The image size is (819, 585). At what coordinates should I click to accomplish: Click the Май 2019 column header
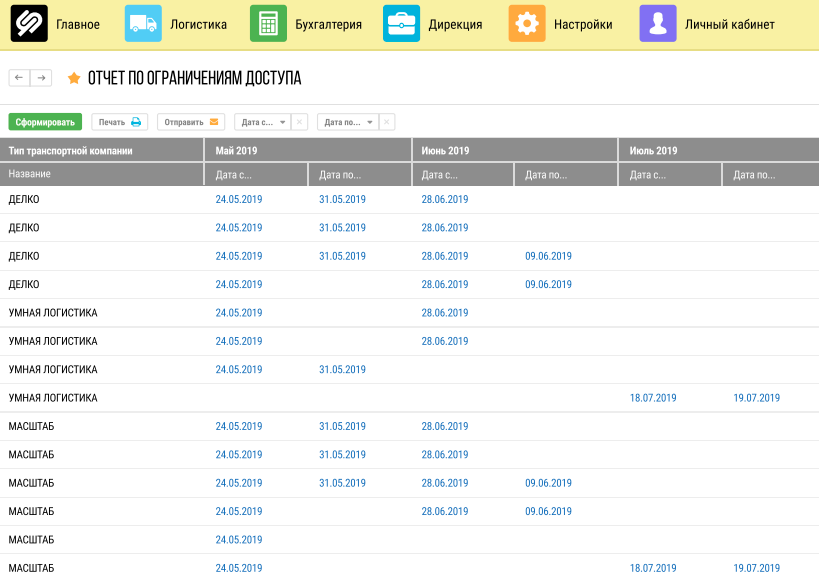click(x=308, y=150)
